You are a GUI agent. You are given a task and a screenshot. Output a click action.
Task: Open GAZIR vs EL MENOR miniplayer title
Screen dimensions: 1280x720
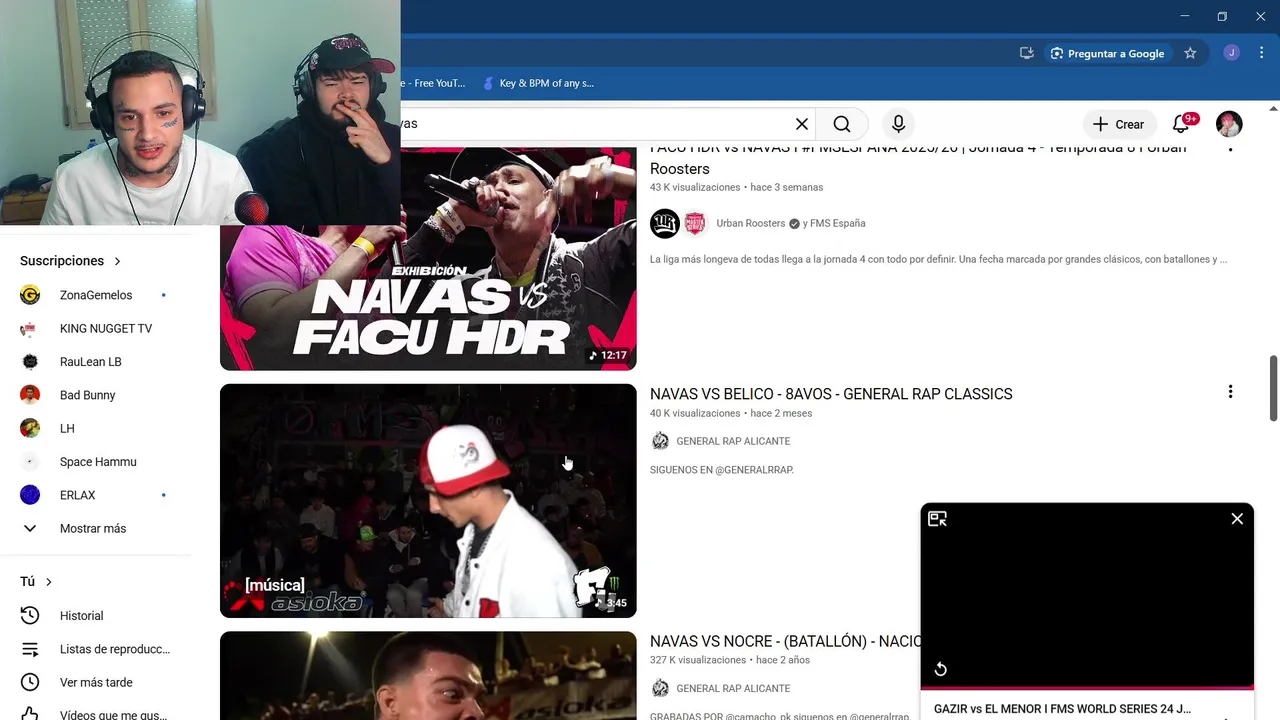[x=1062, y=709]
